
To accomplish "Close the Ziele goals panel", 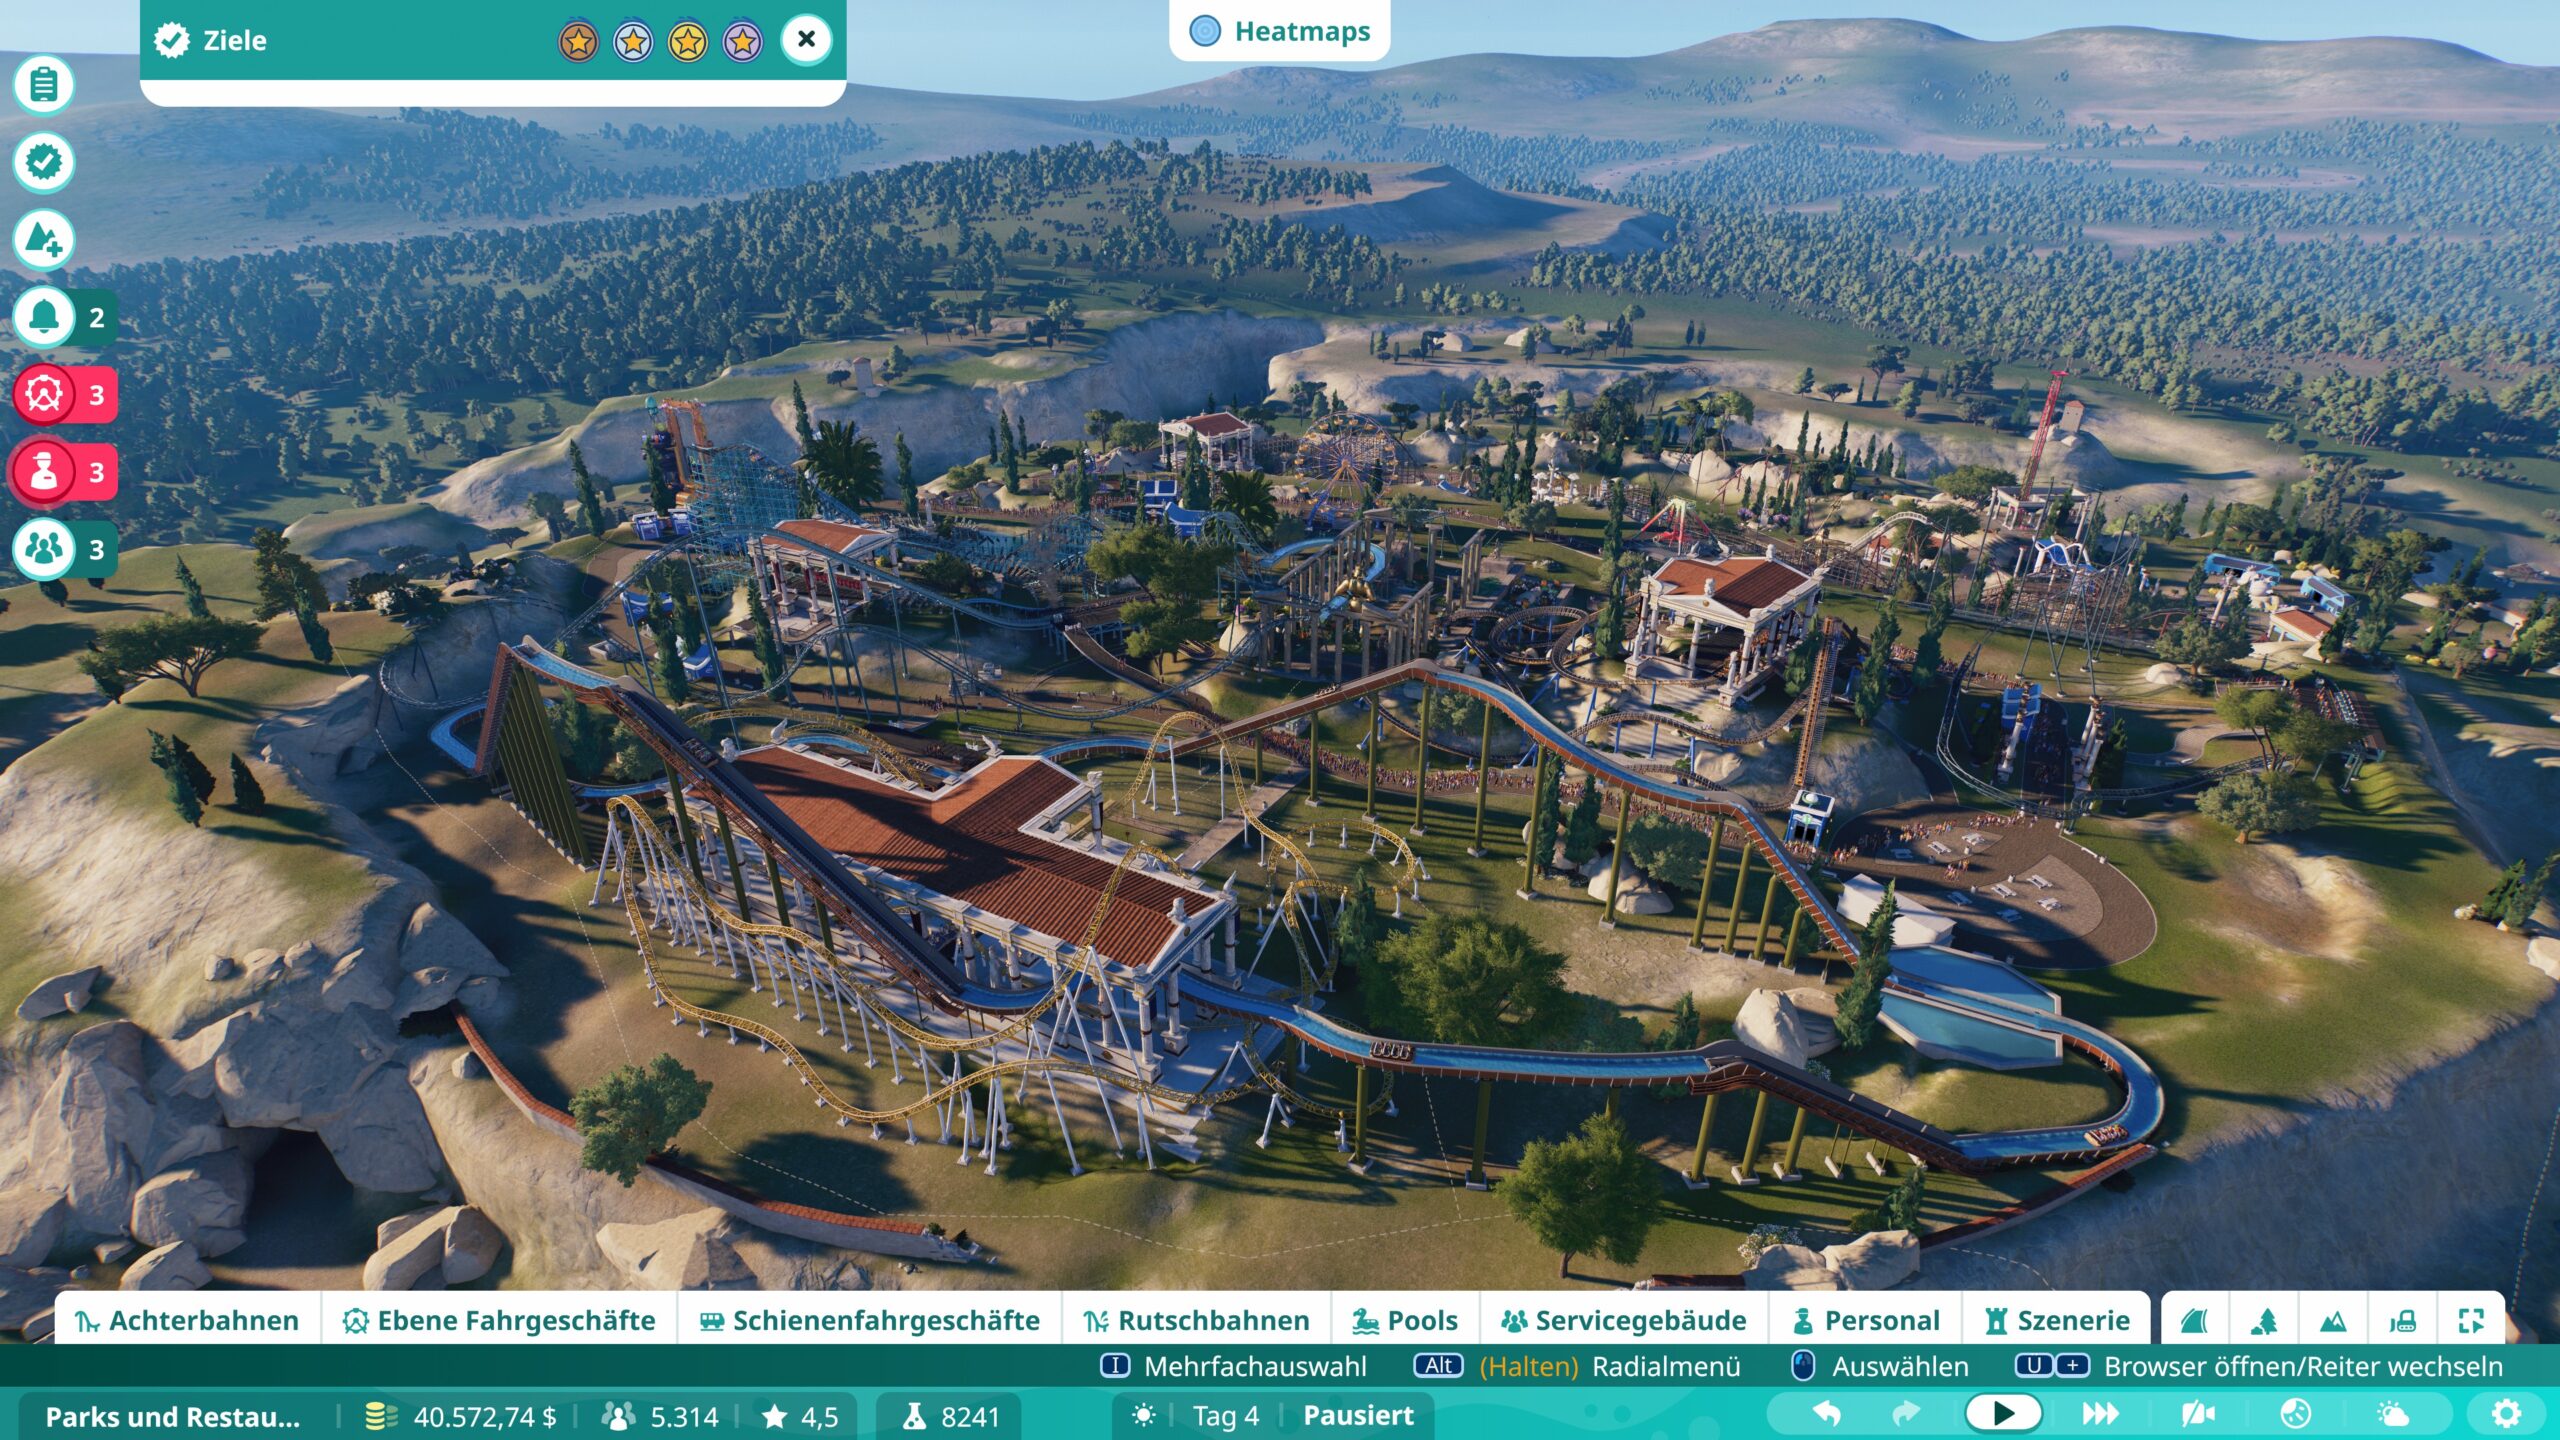I will tap(806, 40).
